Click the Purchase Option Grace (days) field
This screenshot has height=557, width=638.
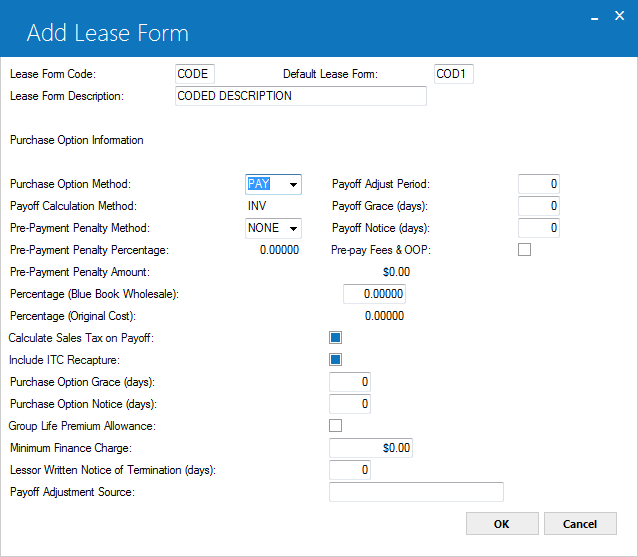350,382
